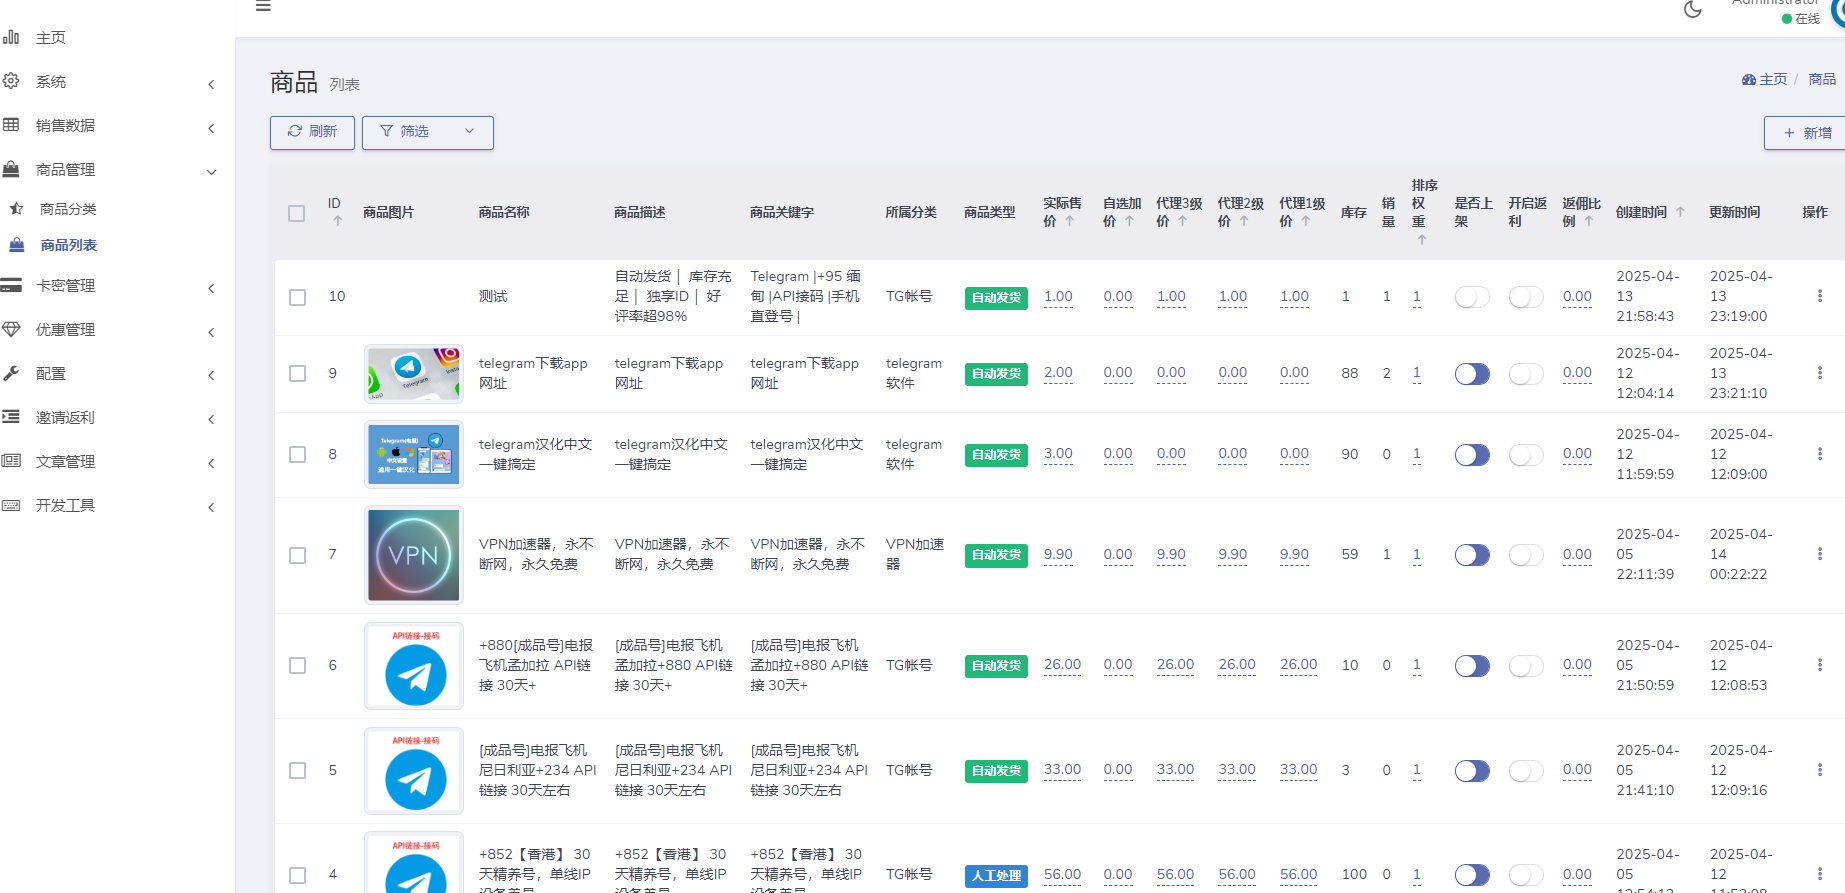Open the 筛选 filter dropdown

pyautogui.click(x=427, y=132)
